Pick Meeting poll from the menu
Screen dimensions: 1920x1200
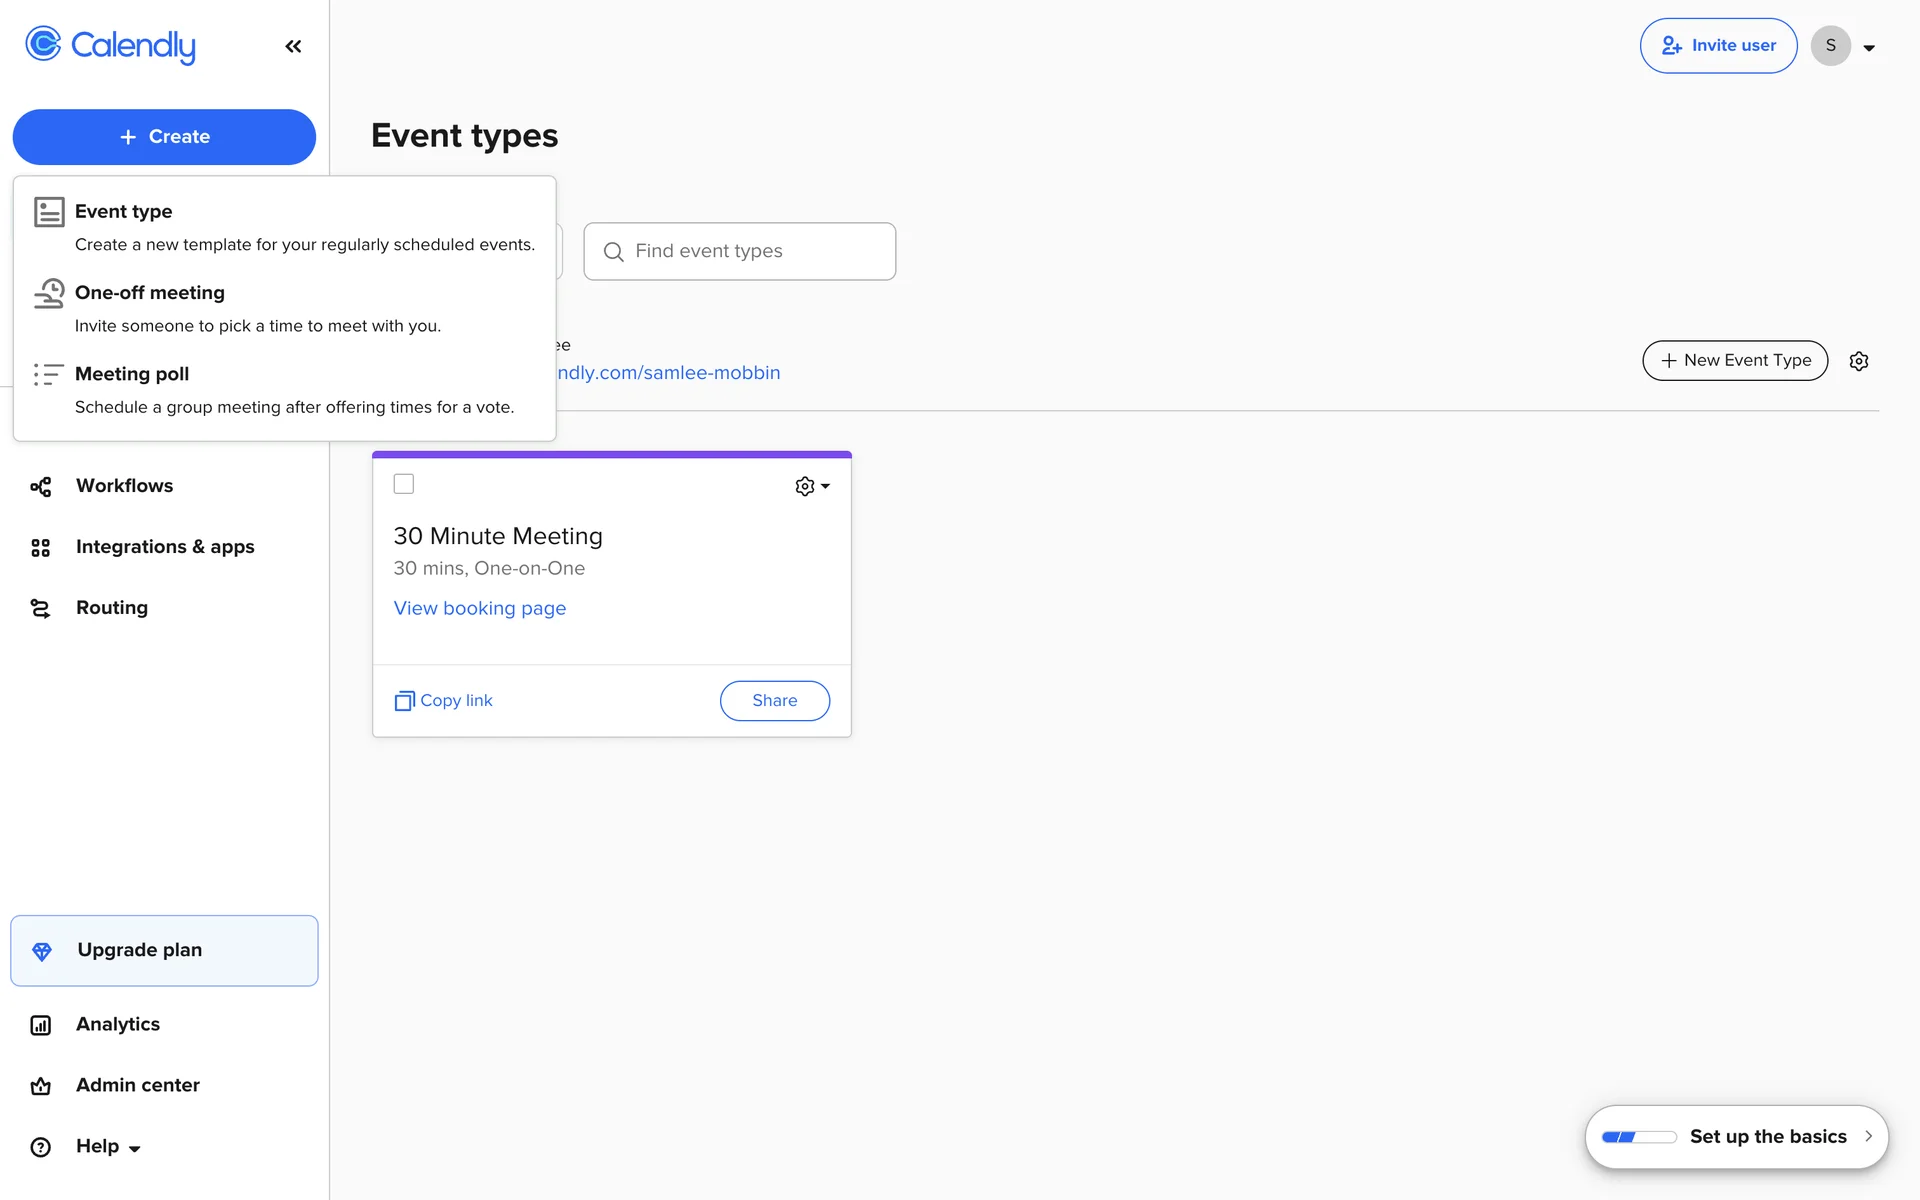(x=132, y=374)
